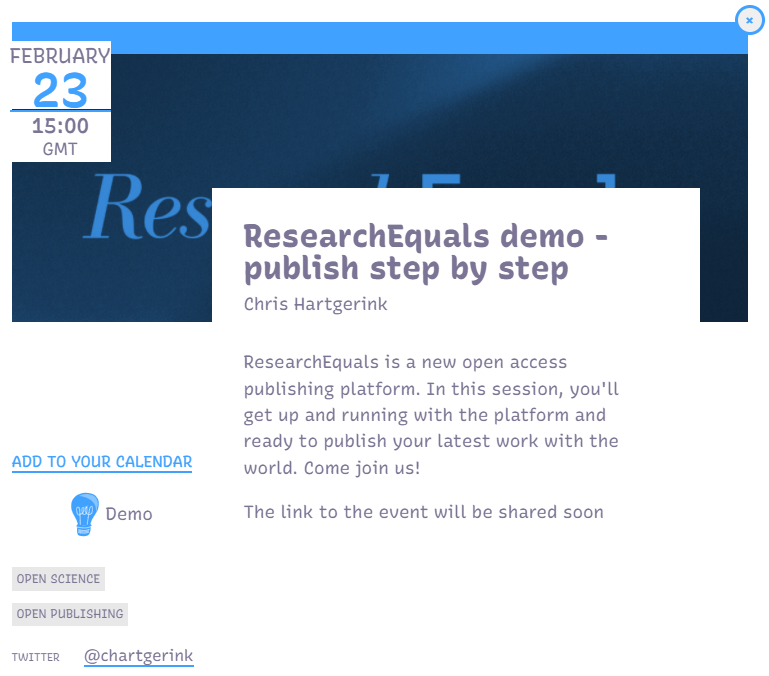Click the speaker name Chris Hartgerink
Screen dimensions: 769x676
(315, 304)
